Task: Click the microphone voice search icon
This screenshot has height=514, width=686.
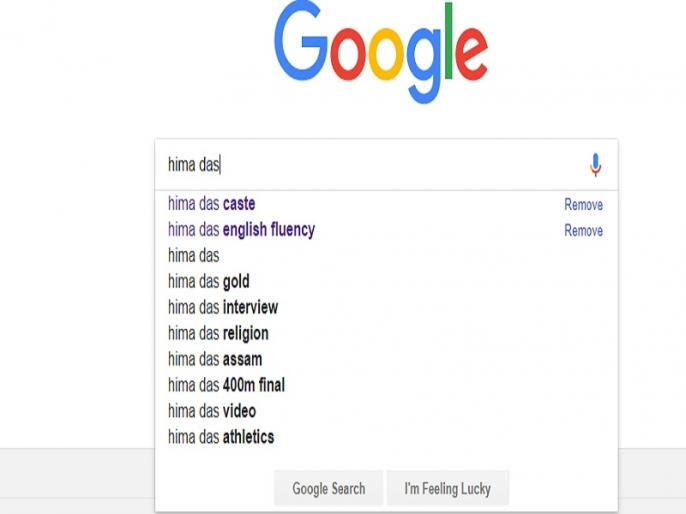Action: [x=595, y=165]
